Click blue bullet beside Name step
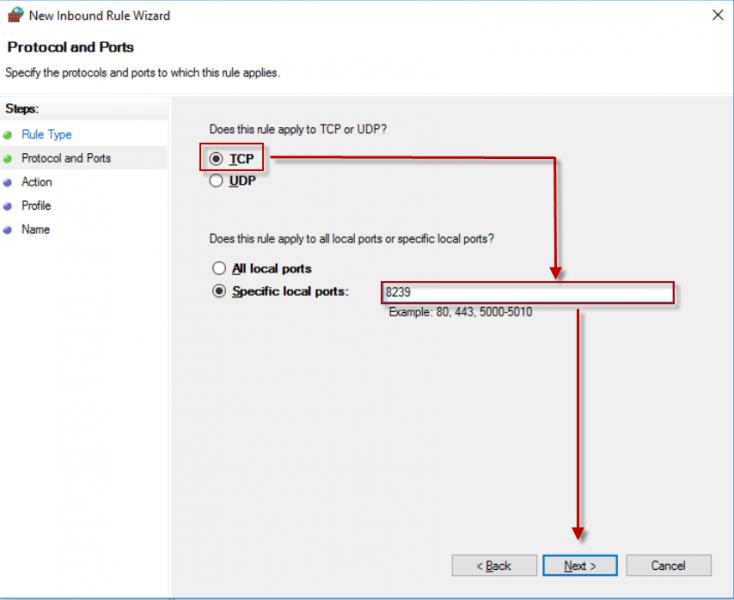This screenshot has width=734, height=600. coord(8,230)
